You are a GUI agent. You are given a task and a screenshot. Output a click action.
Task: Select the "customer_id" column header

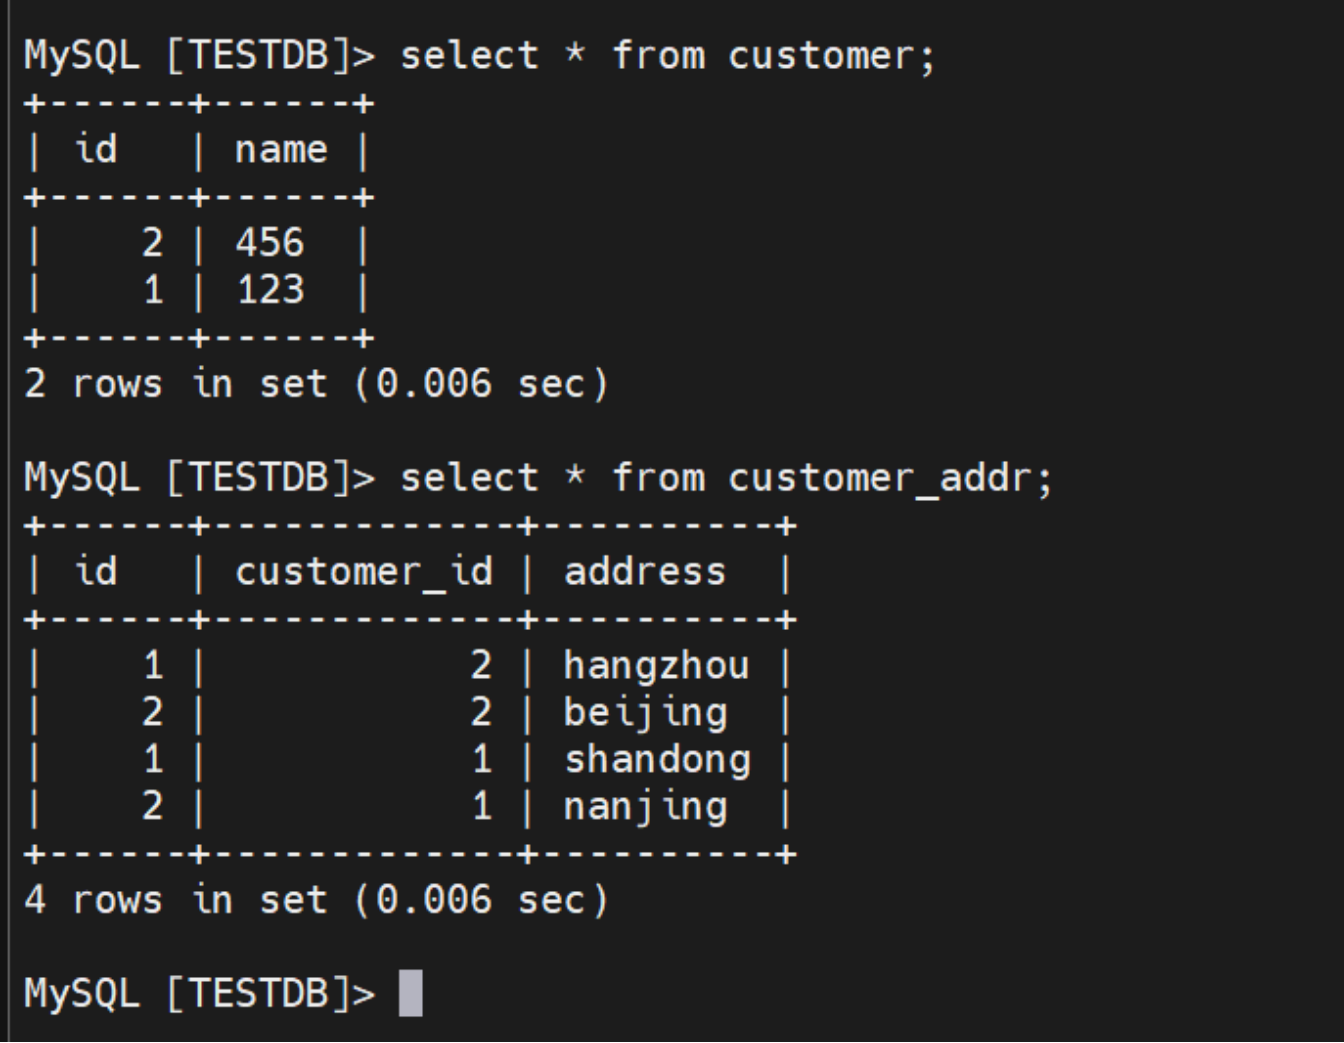363,572
